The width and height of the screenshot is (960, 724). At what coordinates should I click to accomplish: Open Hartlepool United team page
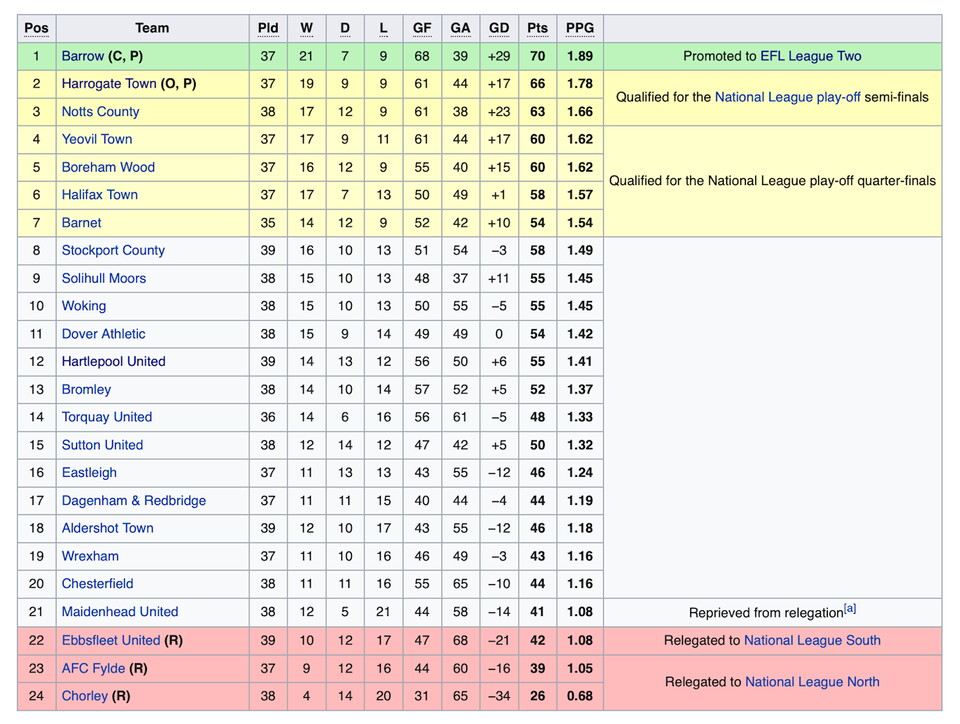point(113,361)
